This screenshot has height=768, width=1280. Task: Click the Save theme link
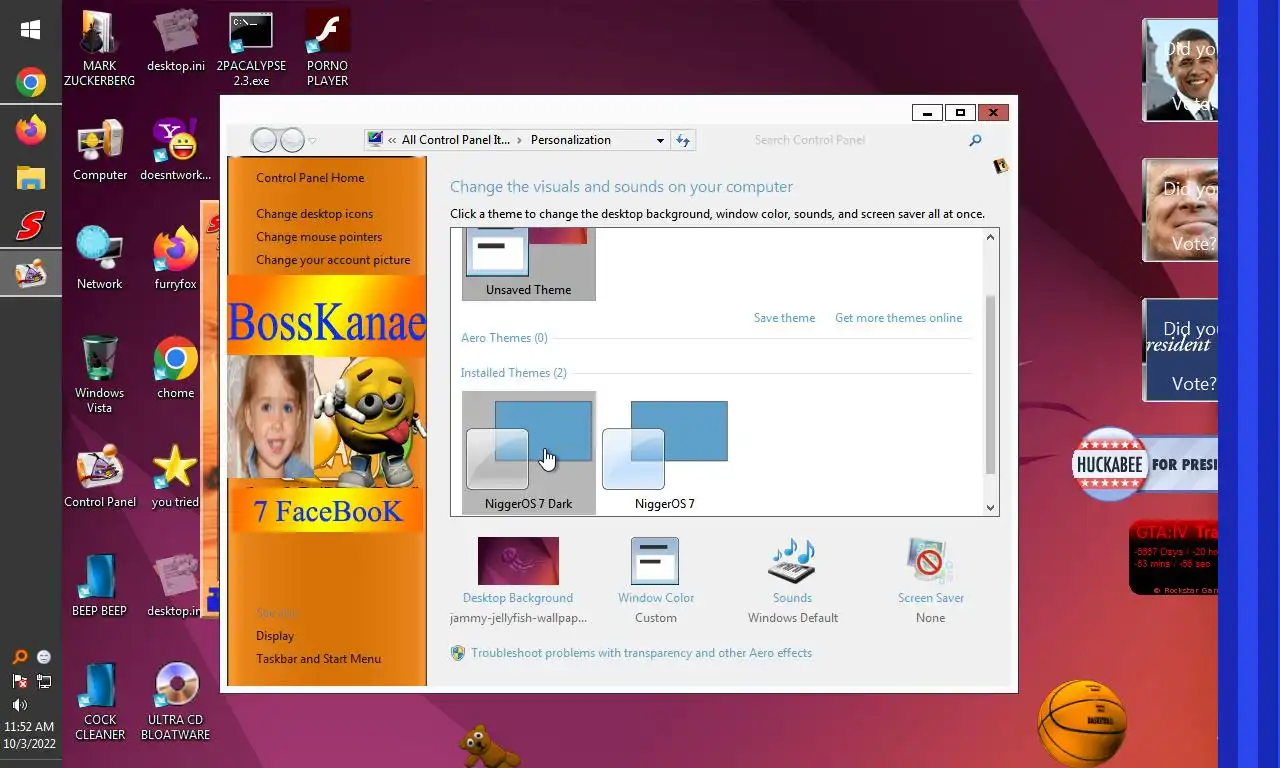784,318
